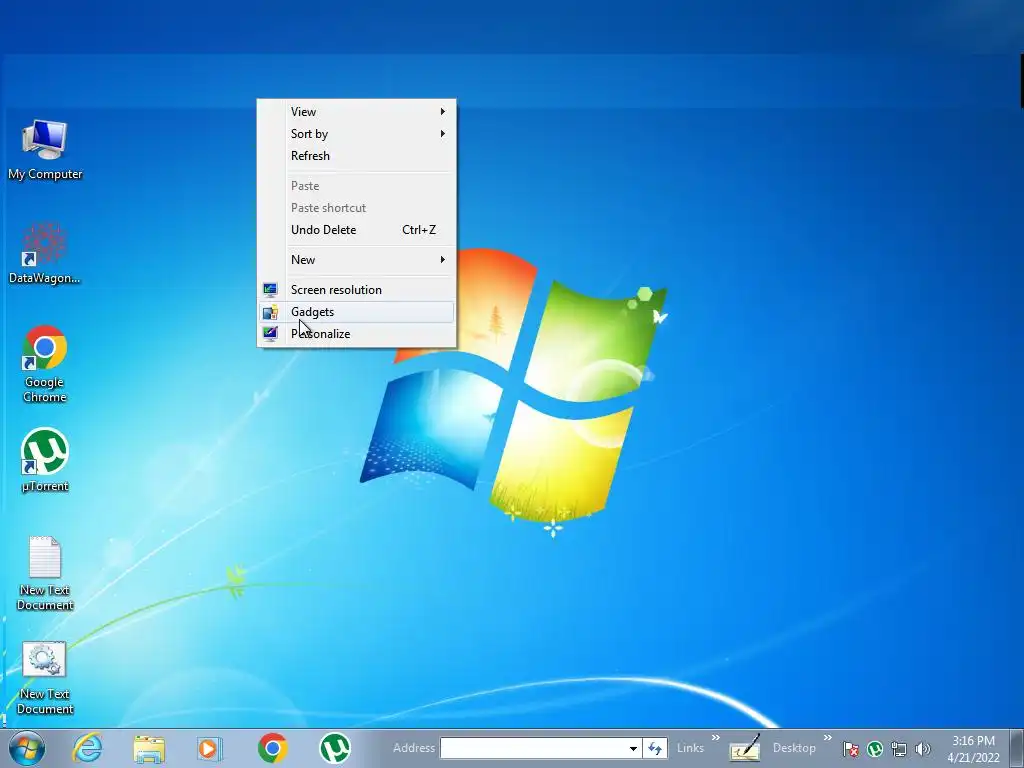The image size is (1024, 768).
Task: Click the Desktop toolbar label
Action: pos(794,748)
